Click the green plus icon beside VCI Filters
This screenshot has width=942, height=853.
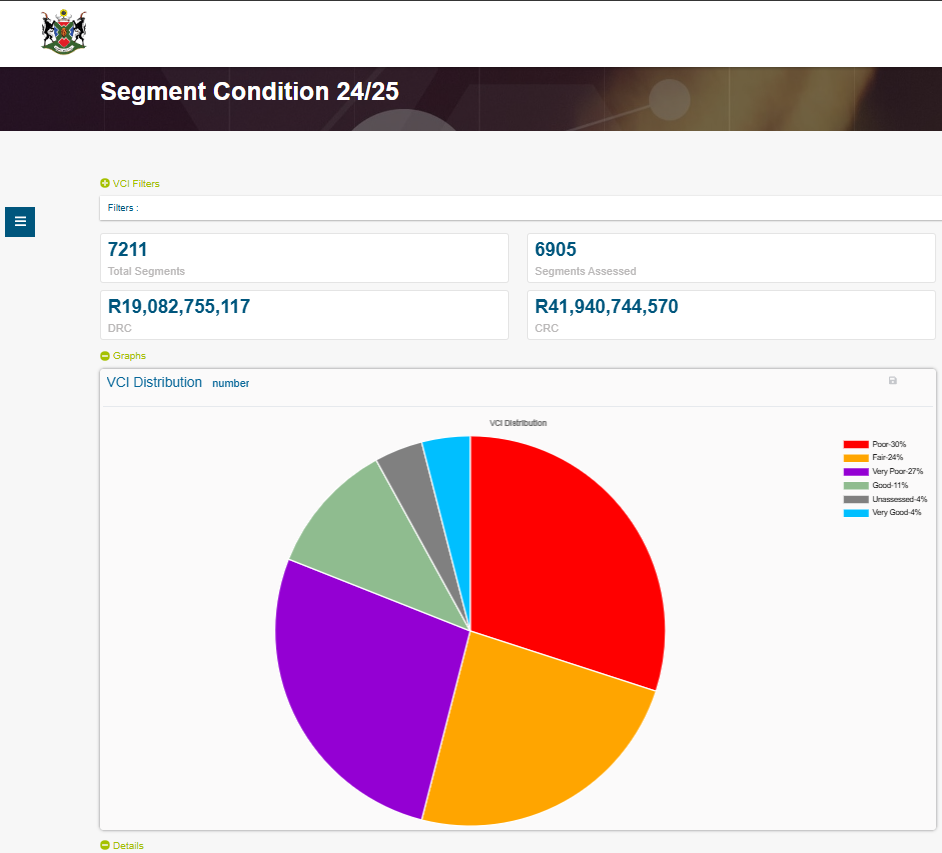(105, 184)
